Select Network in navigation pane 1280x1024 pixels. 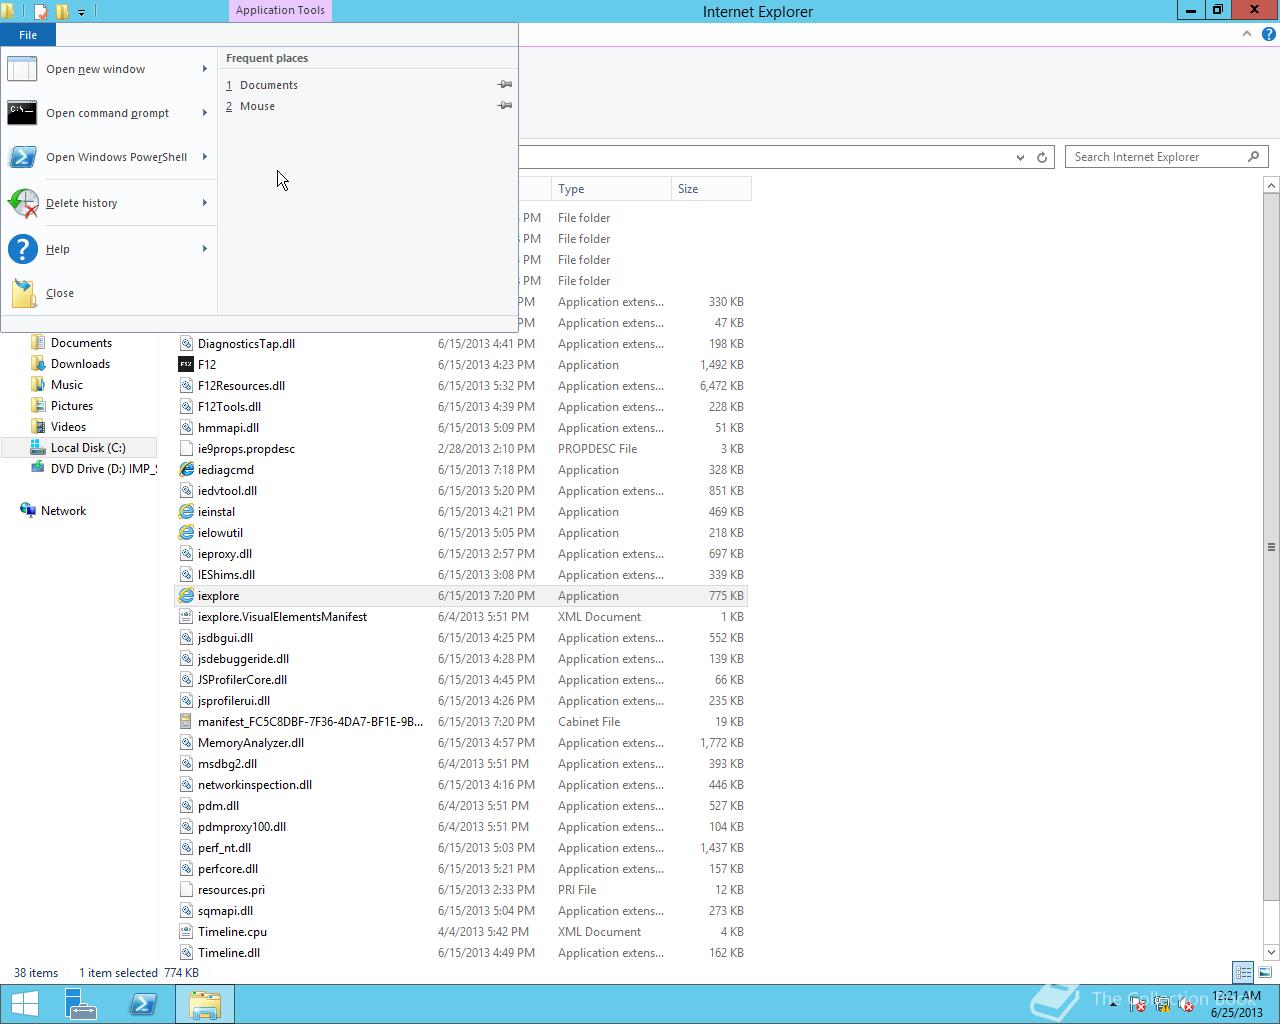63,511
